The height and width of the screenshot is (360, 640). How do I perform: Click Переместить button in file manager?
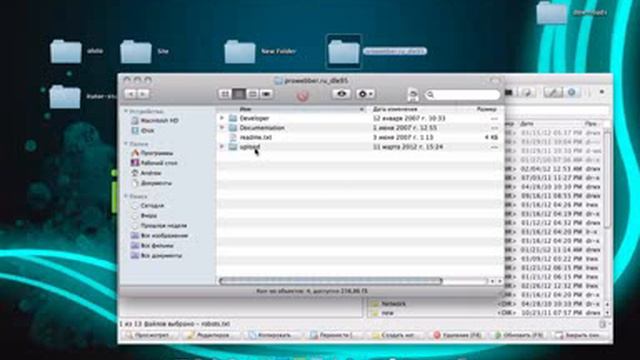point(334,335)
